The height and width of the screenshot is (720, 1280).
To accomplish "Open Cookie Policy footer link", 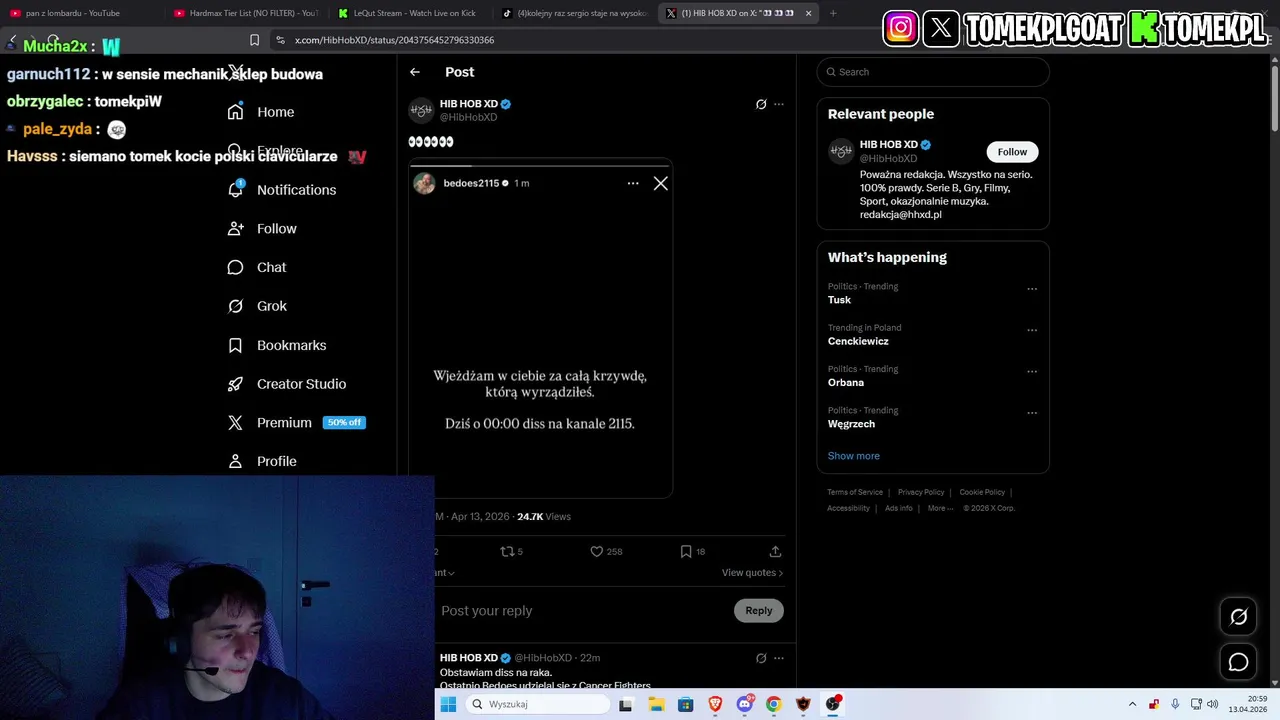I will point(982,492).
